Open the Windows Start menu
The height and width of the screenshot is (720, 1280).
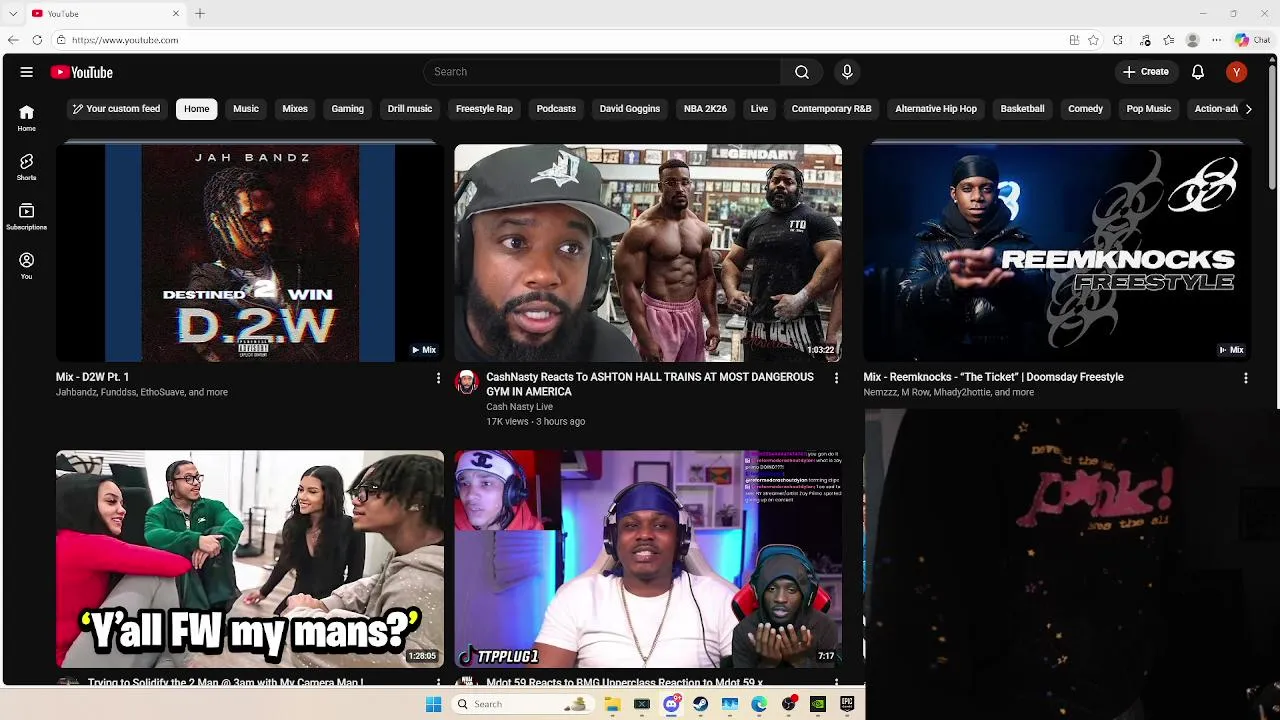[433, 704]
